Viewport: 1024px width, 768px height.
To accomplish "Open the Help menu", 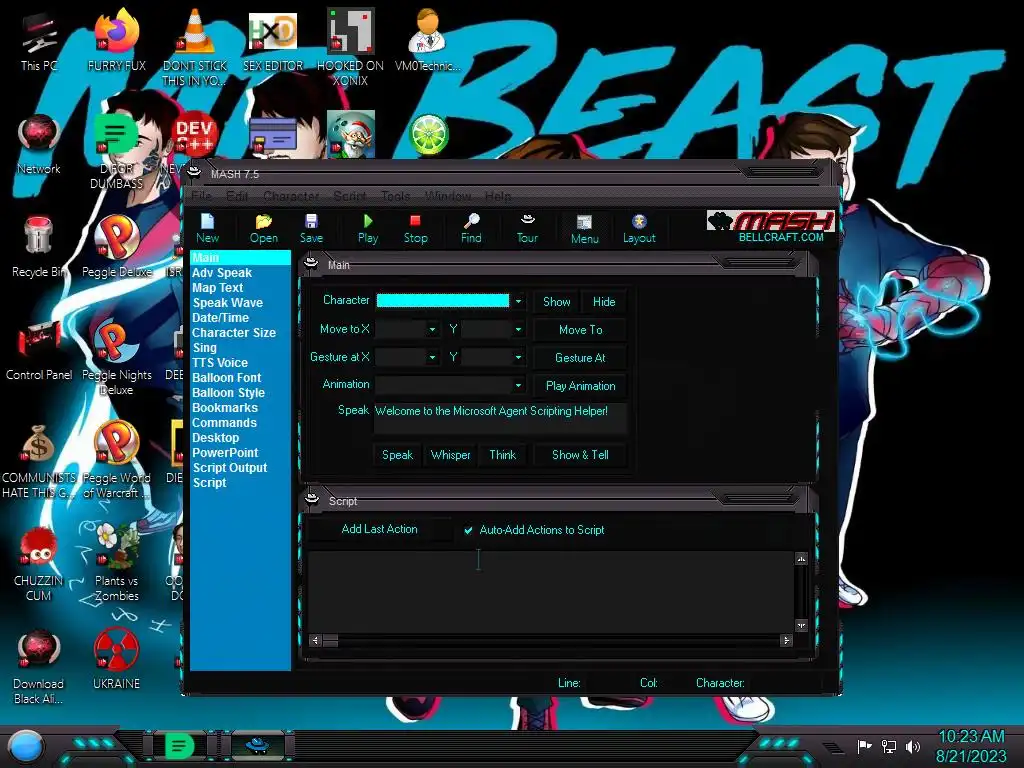I will click(498, 196).
